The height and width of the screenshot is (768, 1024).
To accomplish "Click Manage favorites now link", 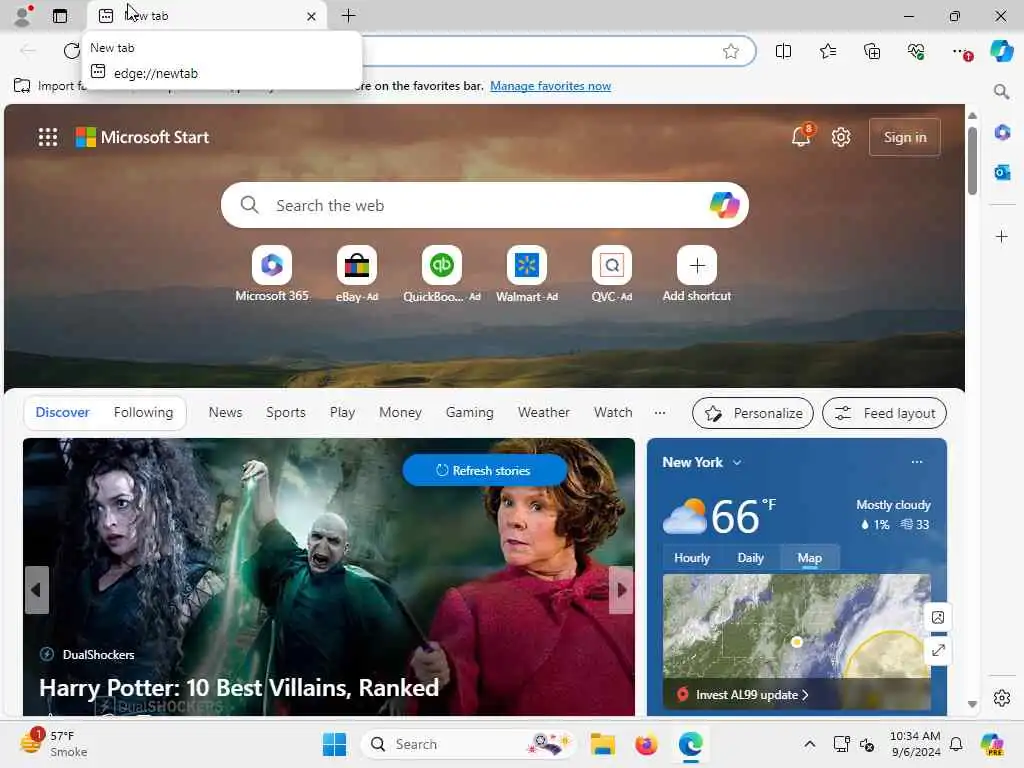I will (x=551, y=86).
